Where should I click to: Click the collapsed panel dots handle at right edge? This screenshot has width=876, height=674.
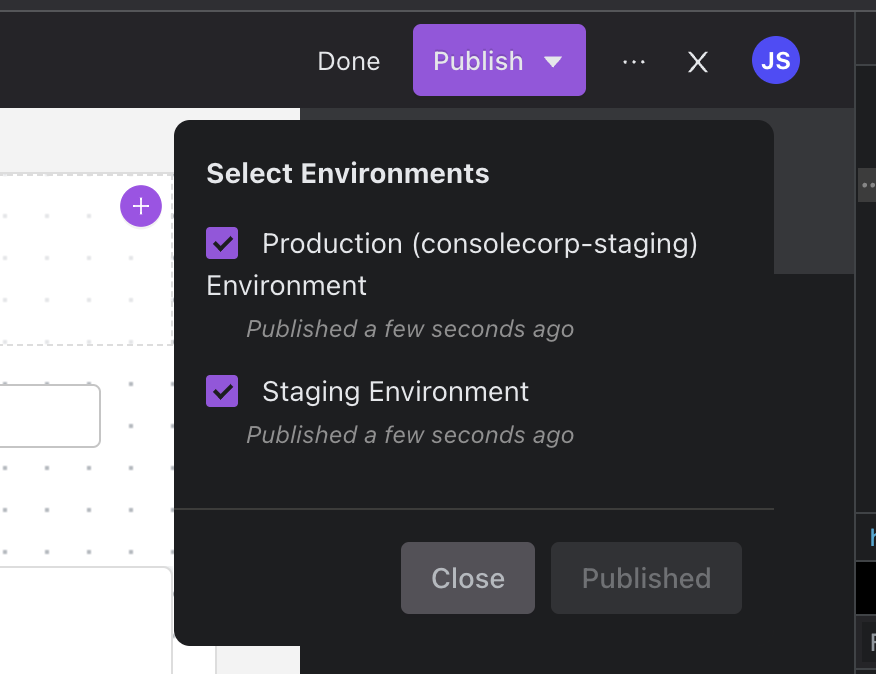click(x=867, y=185)
